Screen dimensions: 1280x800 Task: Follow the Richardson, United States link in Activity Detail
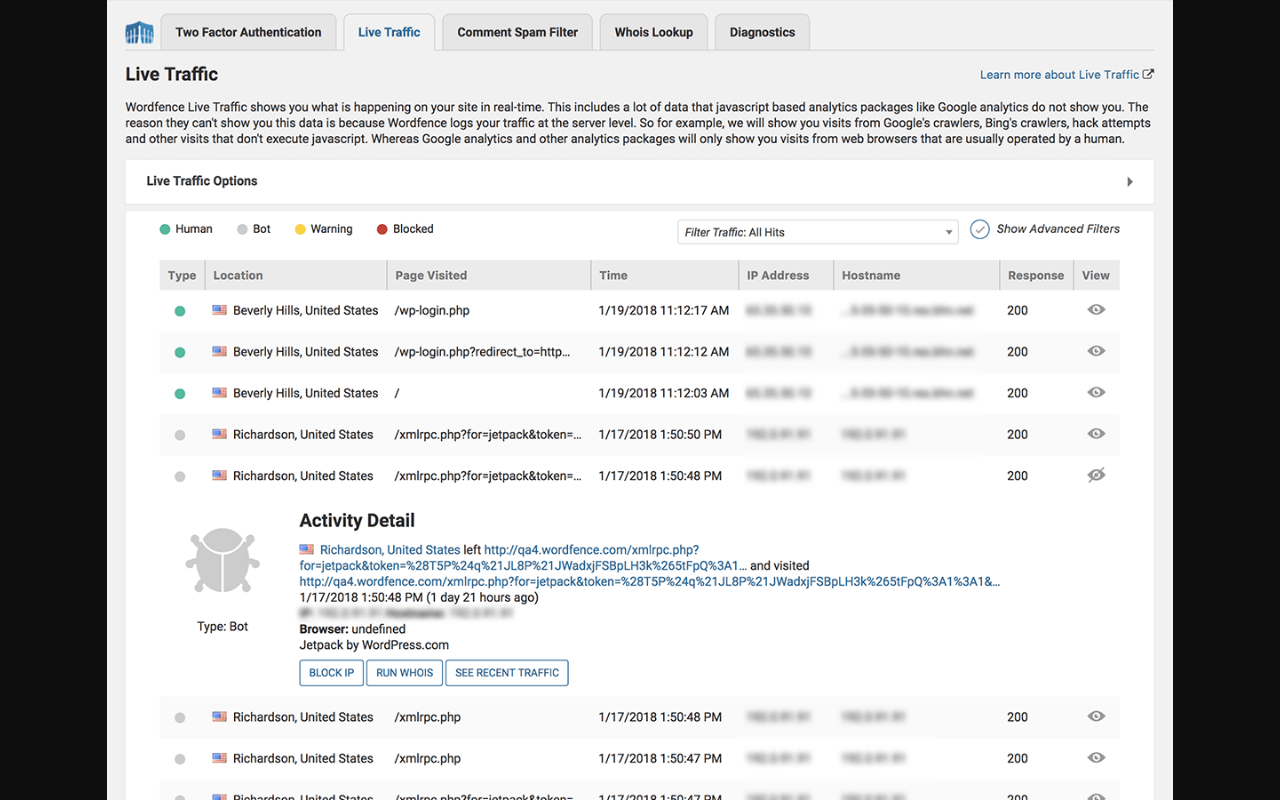click(x=390, y=550)
